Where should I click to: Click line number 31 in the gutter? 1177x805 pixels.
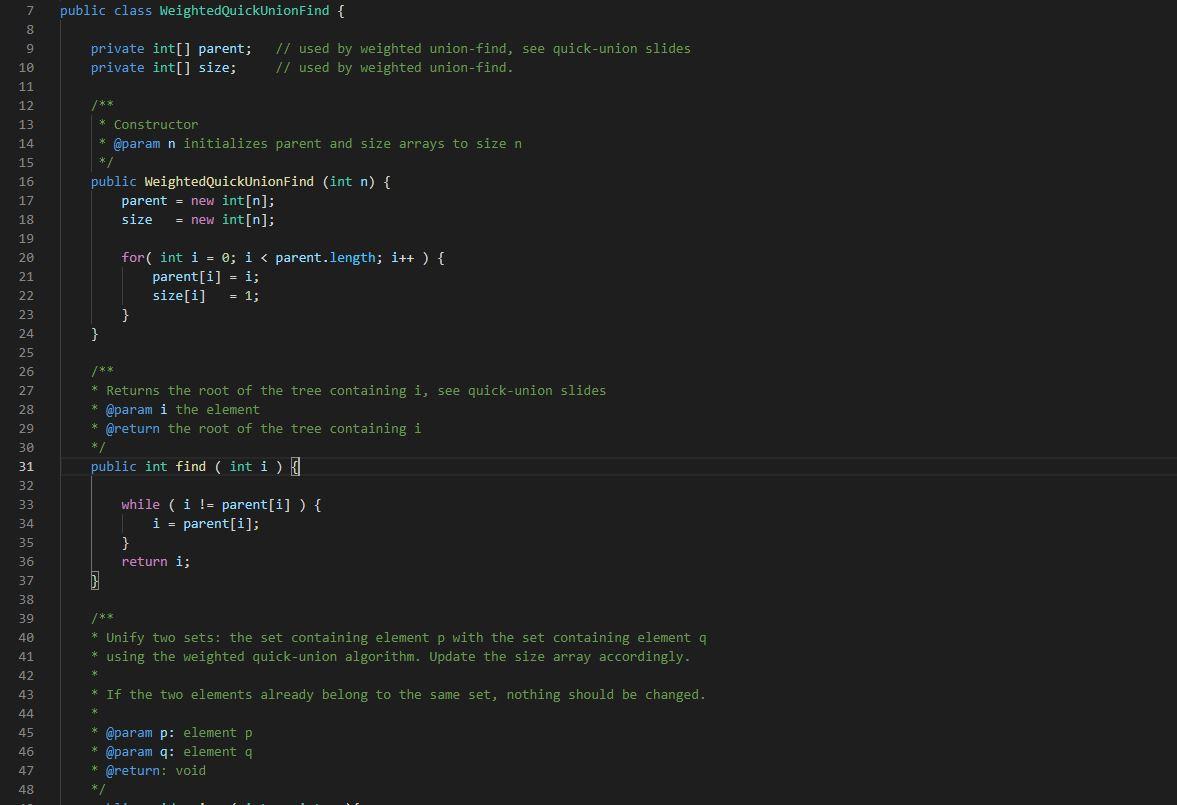(x=26, y=466)
